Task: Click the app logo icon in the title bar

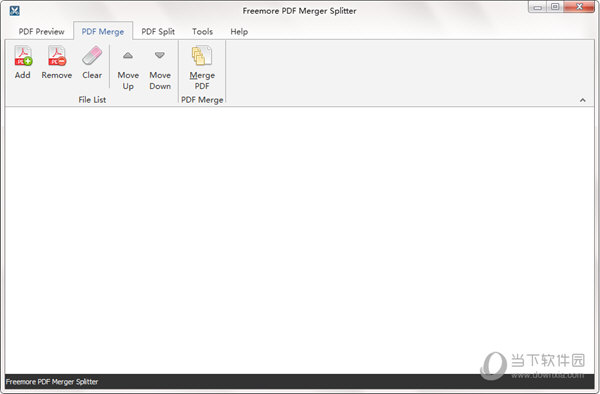Action: click(x=15, y=11)
